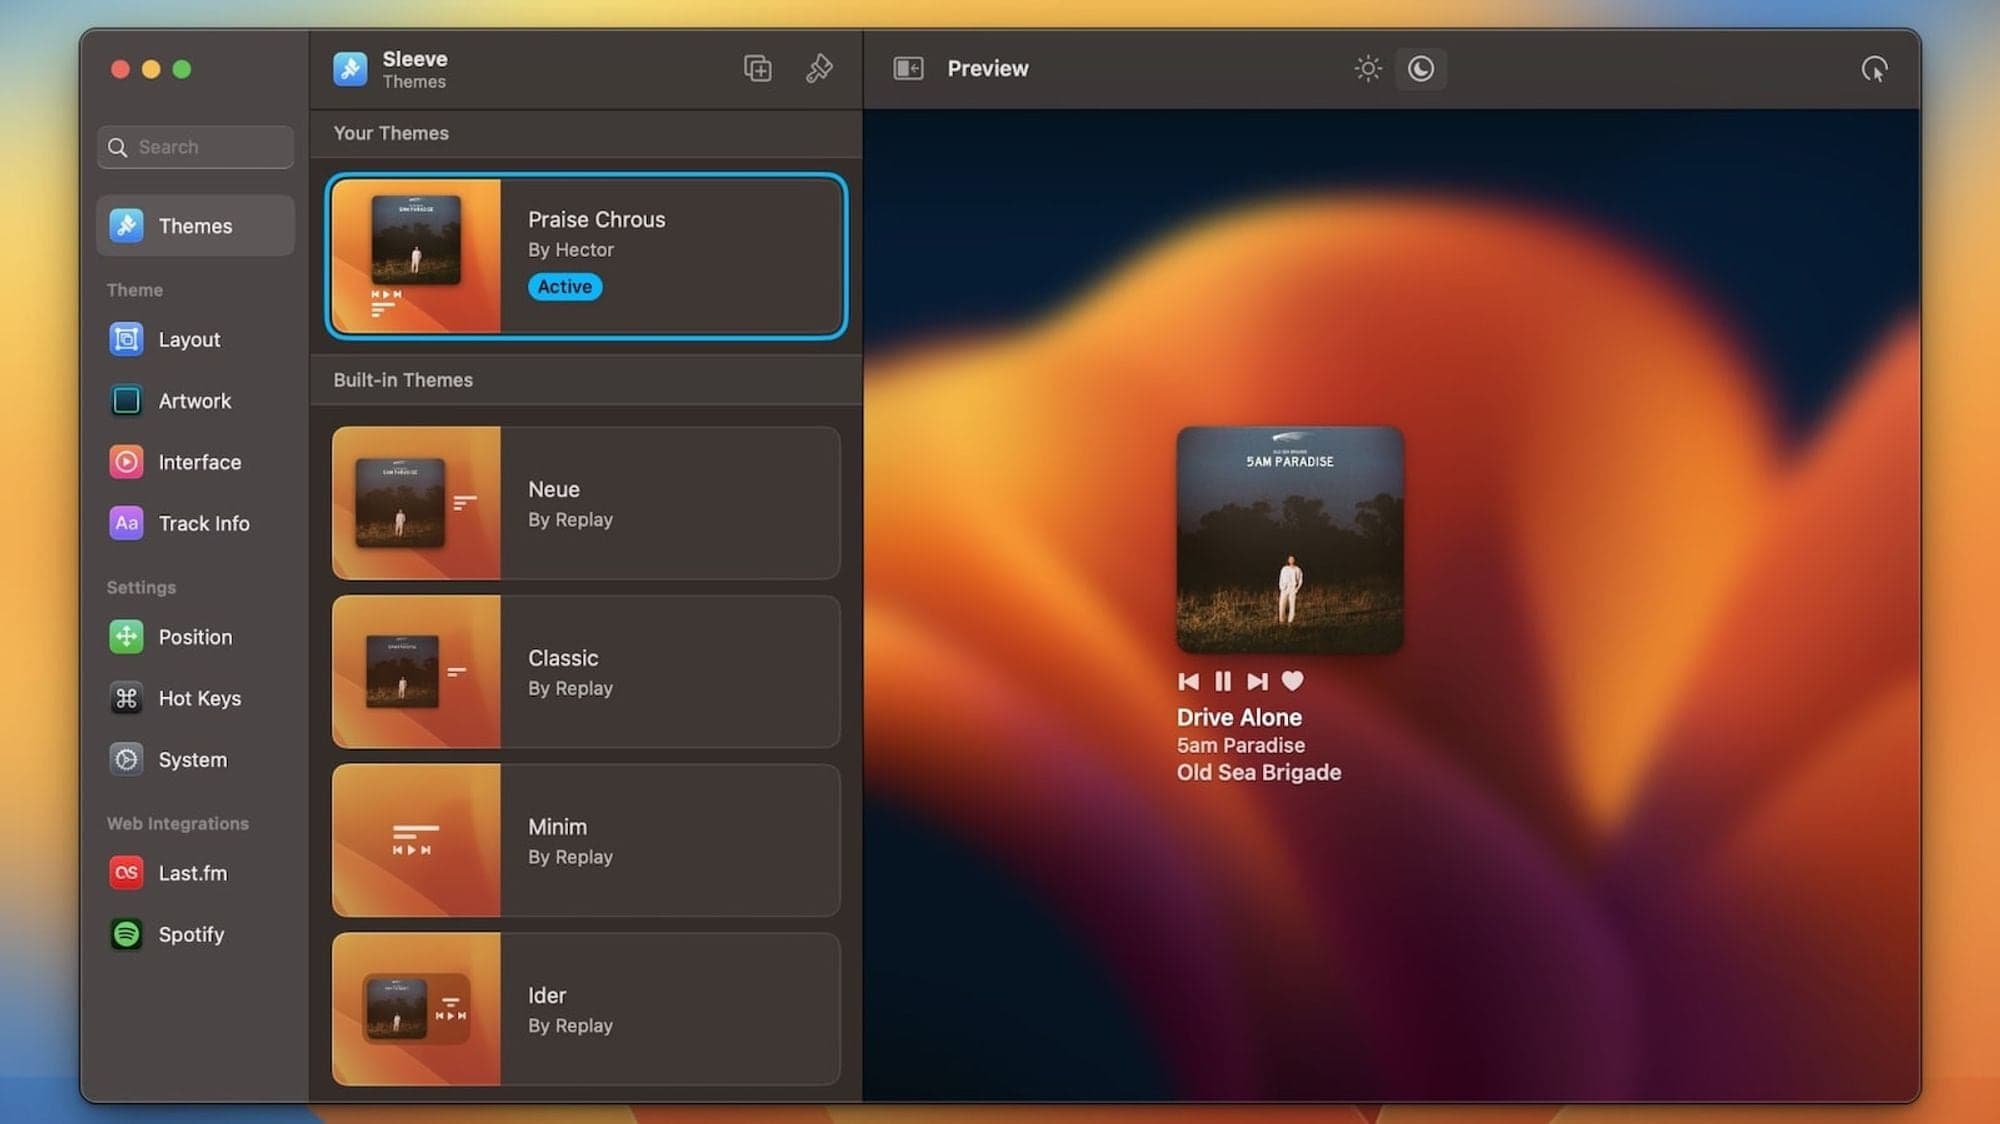This screenshot has height=1124, width=2000.
Task: Click the Praise Chrous theme thumbnail
Action: pos(416,256)
